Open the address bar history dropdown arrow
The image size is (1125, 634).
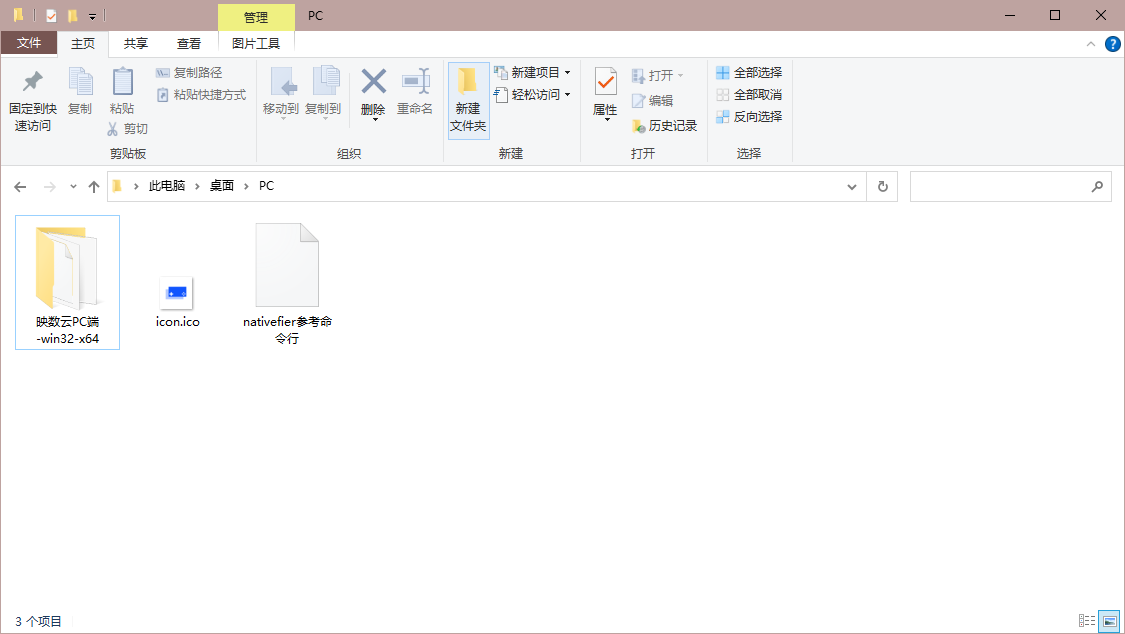851,186
